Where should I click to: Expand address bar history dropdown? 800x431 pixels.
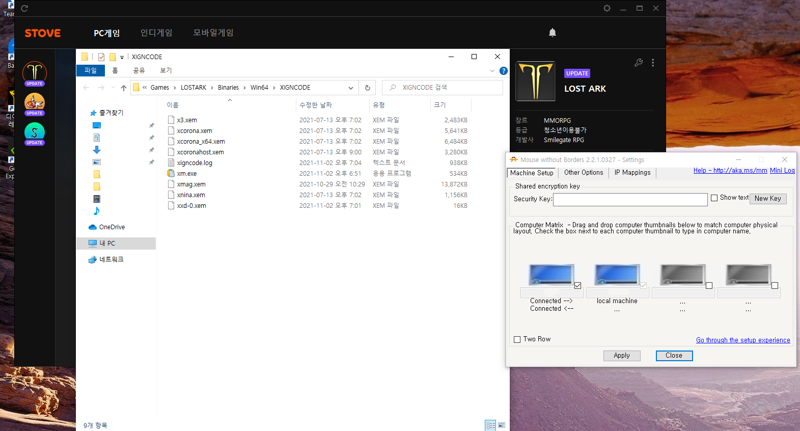(x=351, y=88)
